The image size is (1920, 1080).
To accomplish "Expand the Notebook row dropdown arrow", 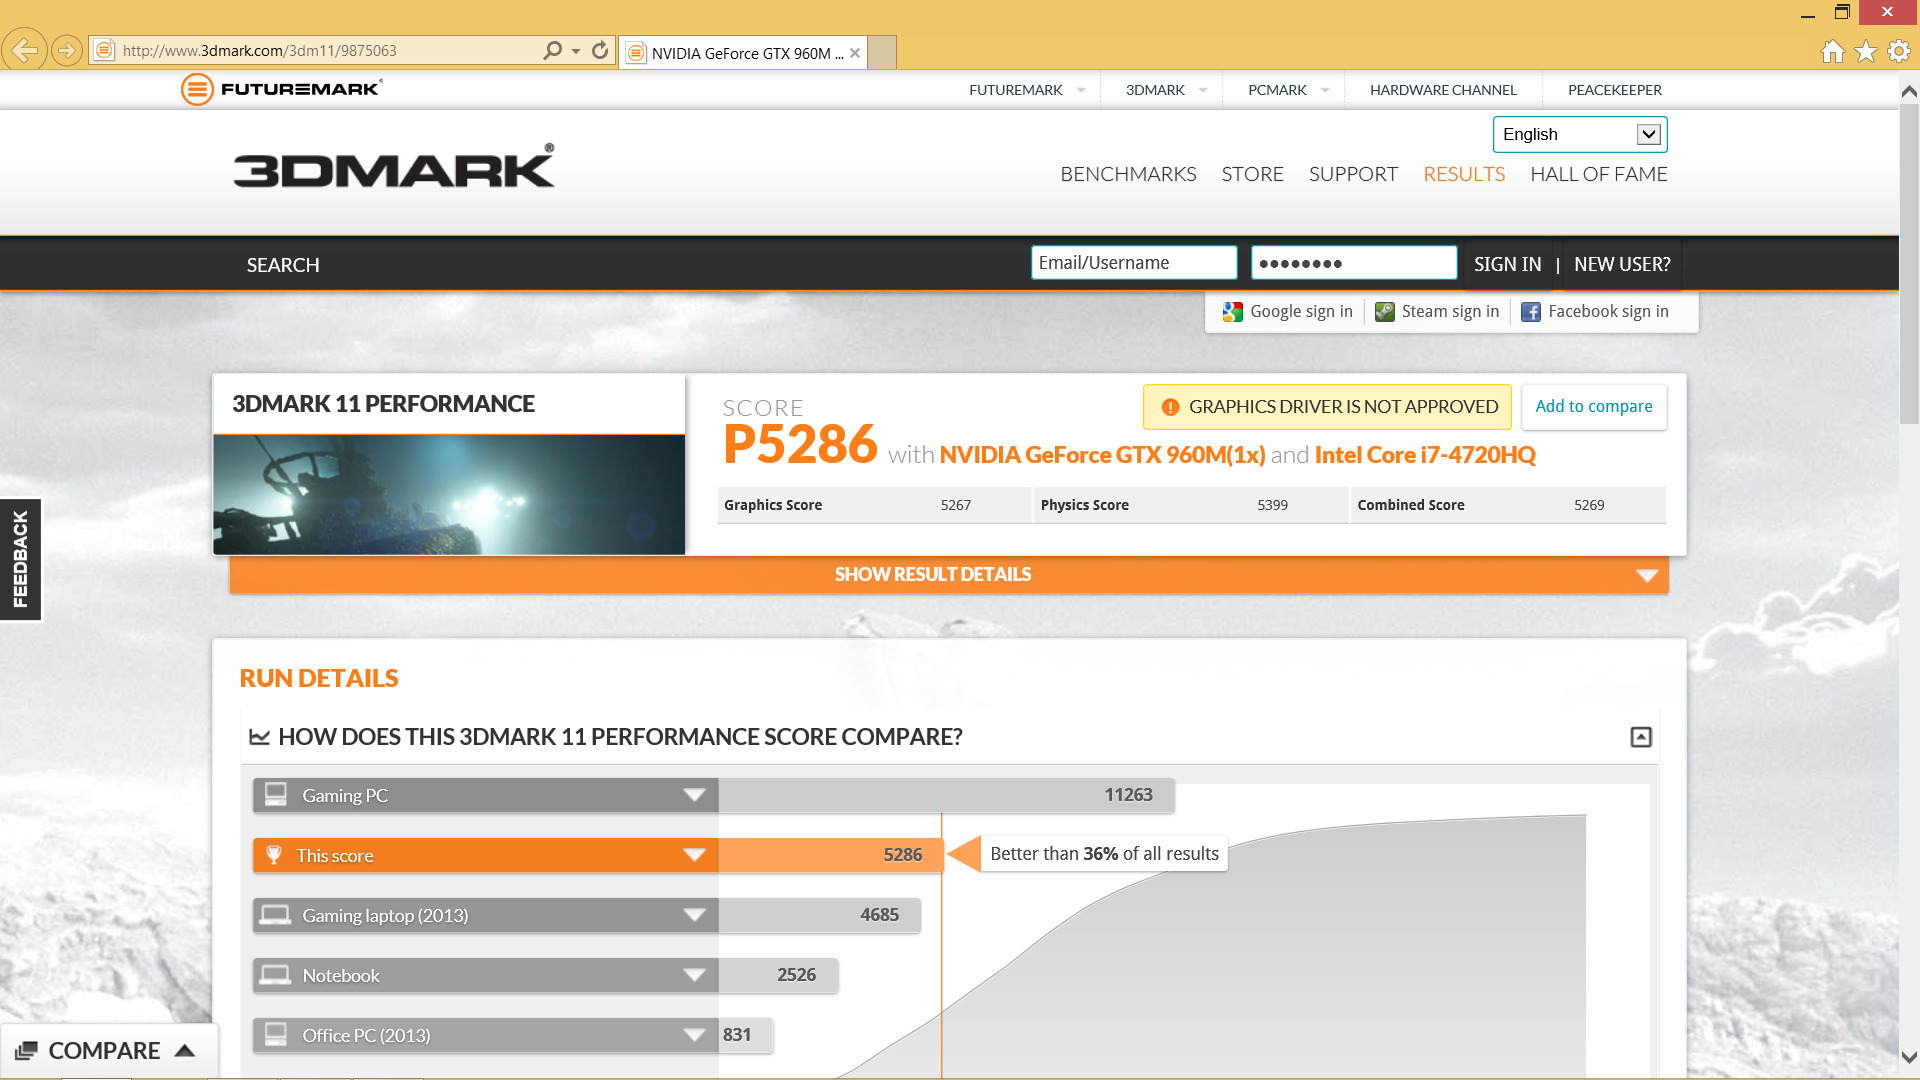I will (694, 975).
